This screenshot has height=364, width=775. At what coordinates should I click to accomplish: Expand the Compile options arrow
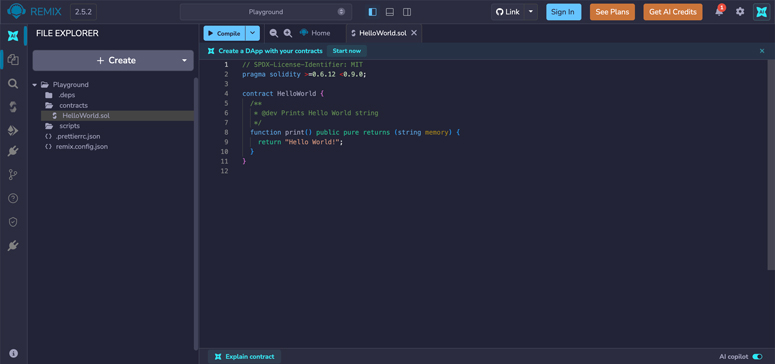tap(253, 33)
